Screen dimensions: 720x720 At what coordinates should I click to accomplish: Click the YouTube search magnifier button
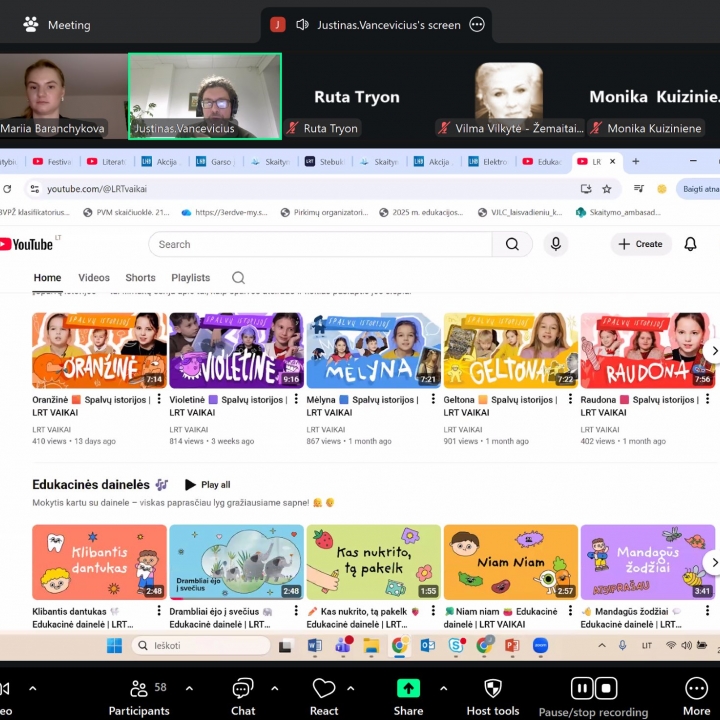point(512,244)
